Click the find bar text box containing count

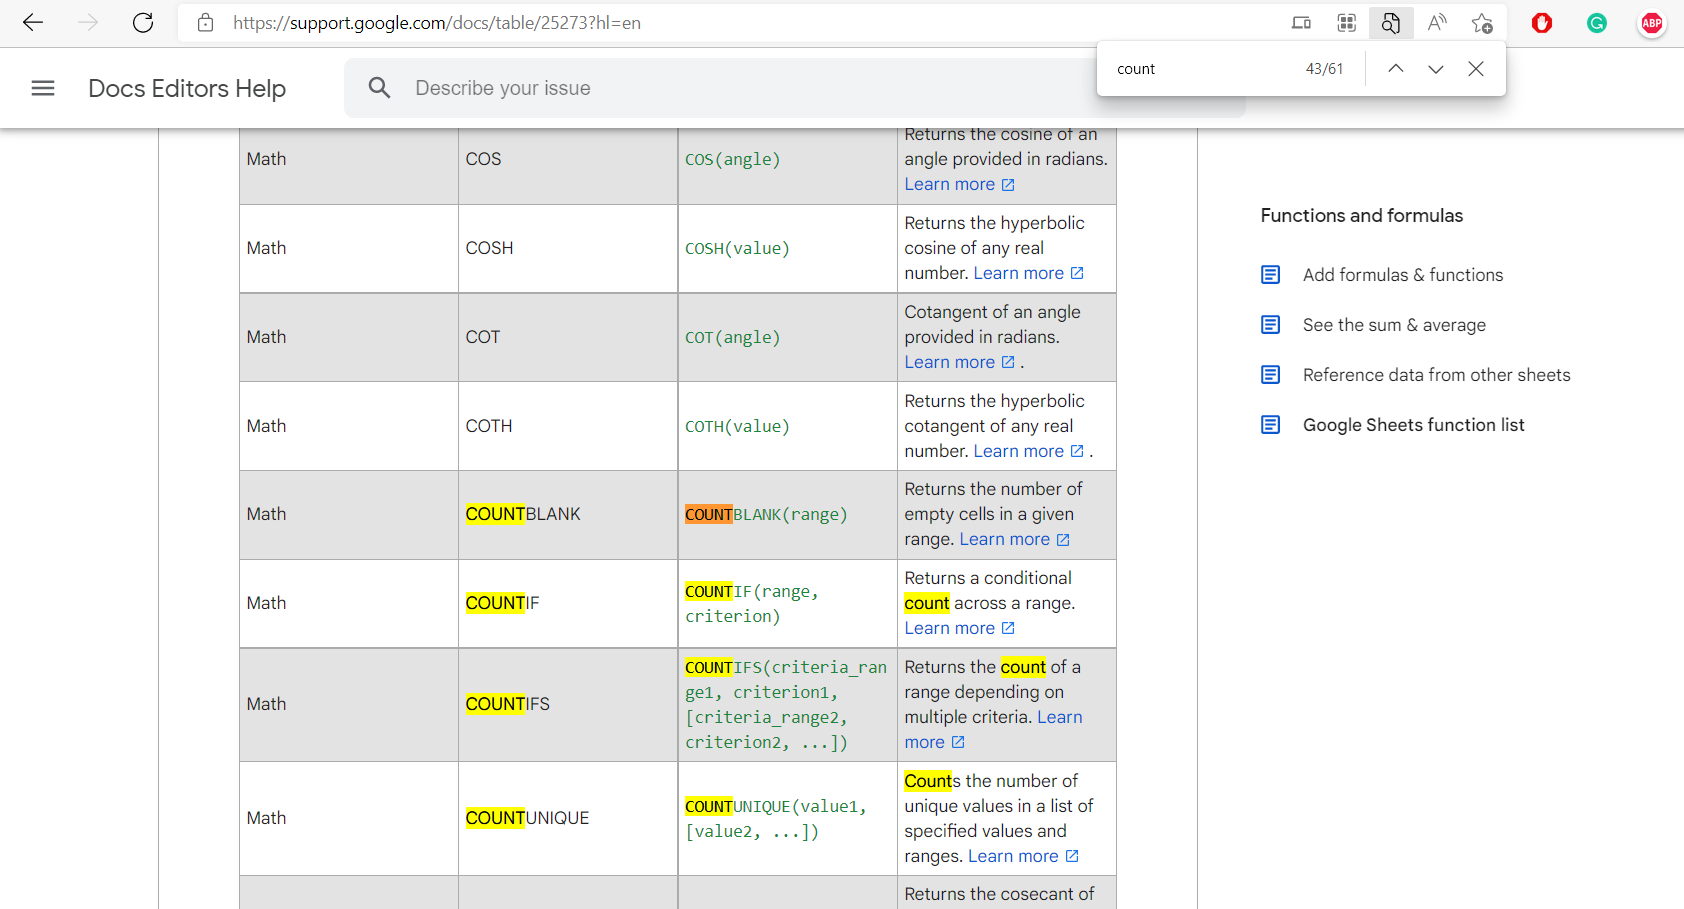coord(1200,69)
